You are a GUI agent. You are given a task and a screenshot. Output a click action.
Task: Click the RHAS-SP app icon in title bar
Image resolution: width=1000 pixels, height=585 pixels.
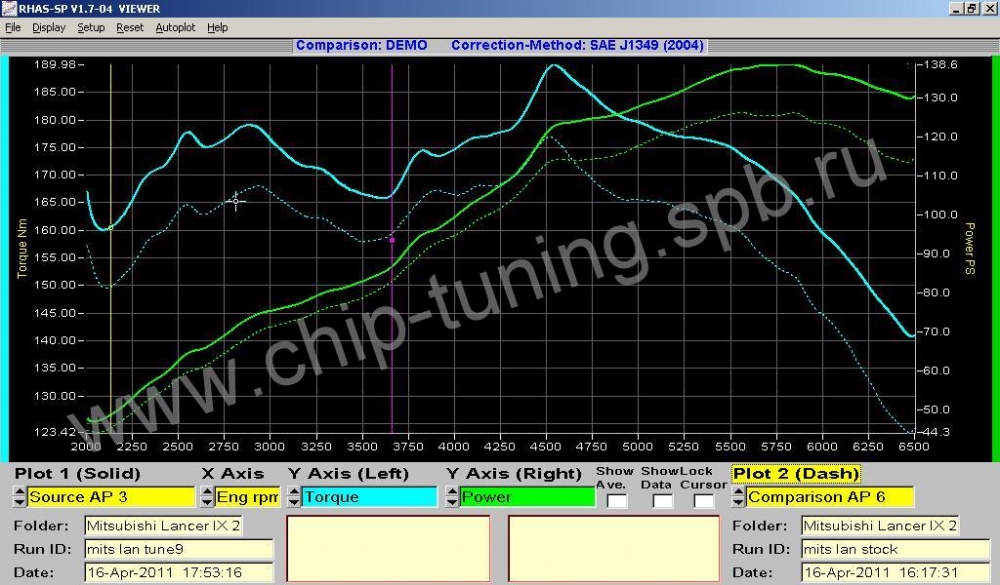pyautogui.click(x=8, y=8)
